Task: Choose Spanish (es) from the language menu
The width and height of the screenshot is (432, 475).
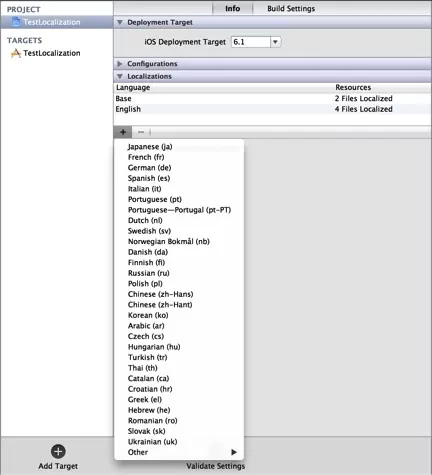Action: pos(179,178)
